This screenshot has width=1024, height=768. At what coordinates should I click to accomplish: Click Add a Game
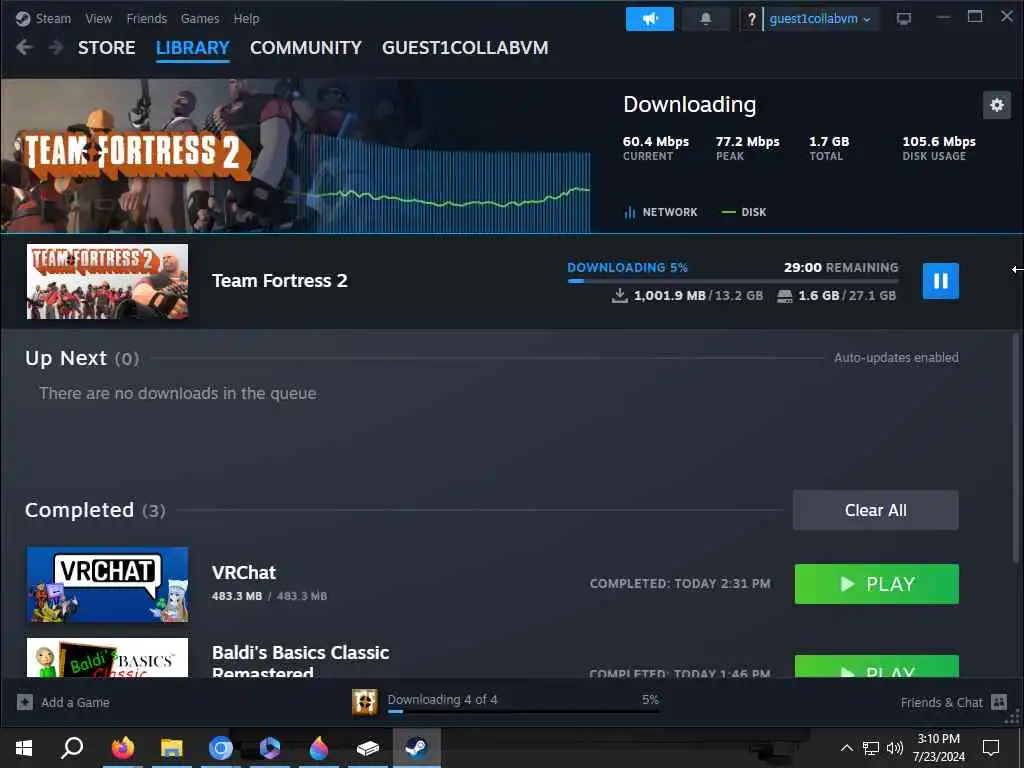click(x=63, y=702)
